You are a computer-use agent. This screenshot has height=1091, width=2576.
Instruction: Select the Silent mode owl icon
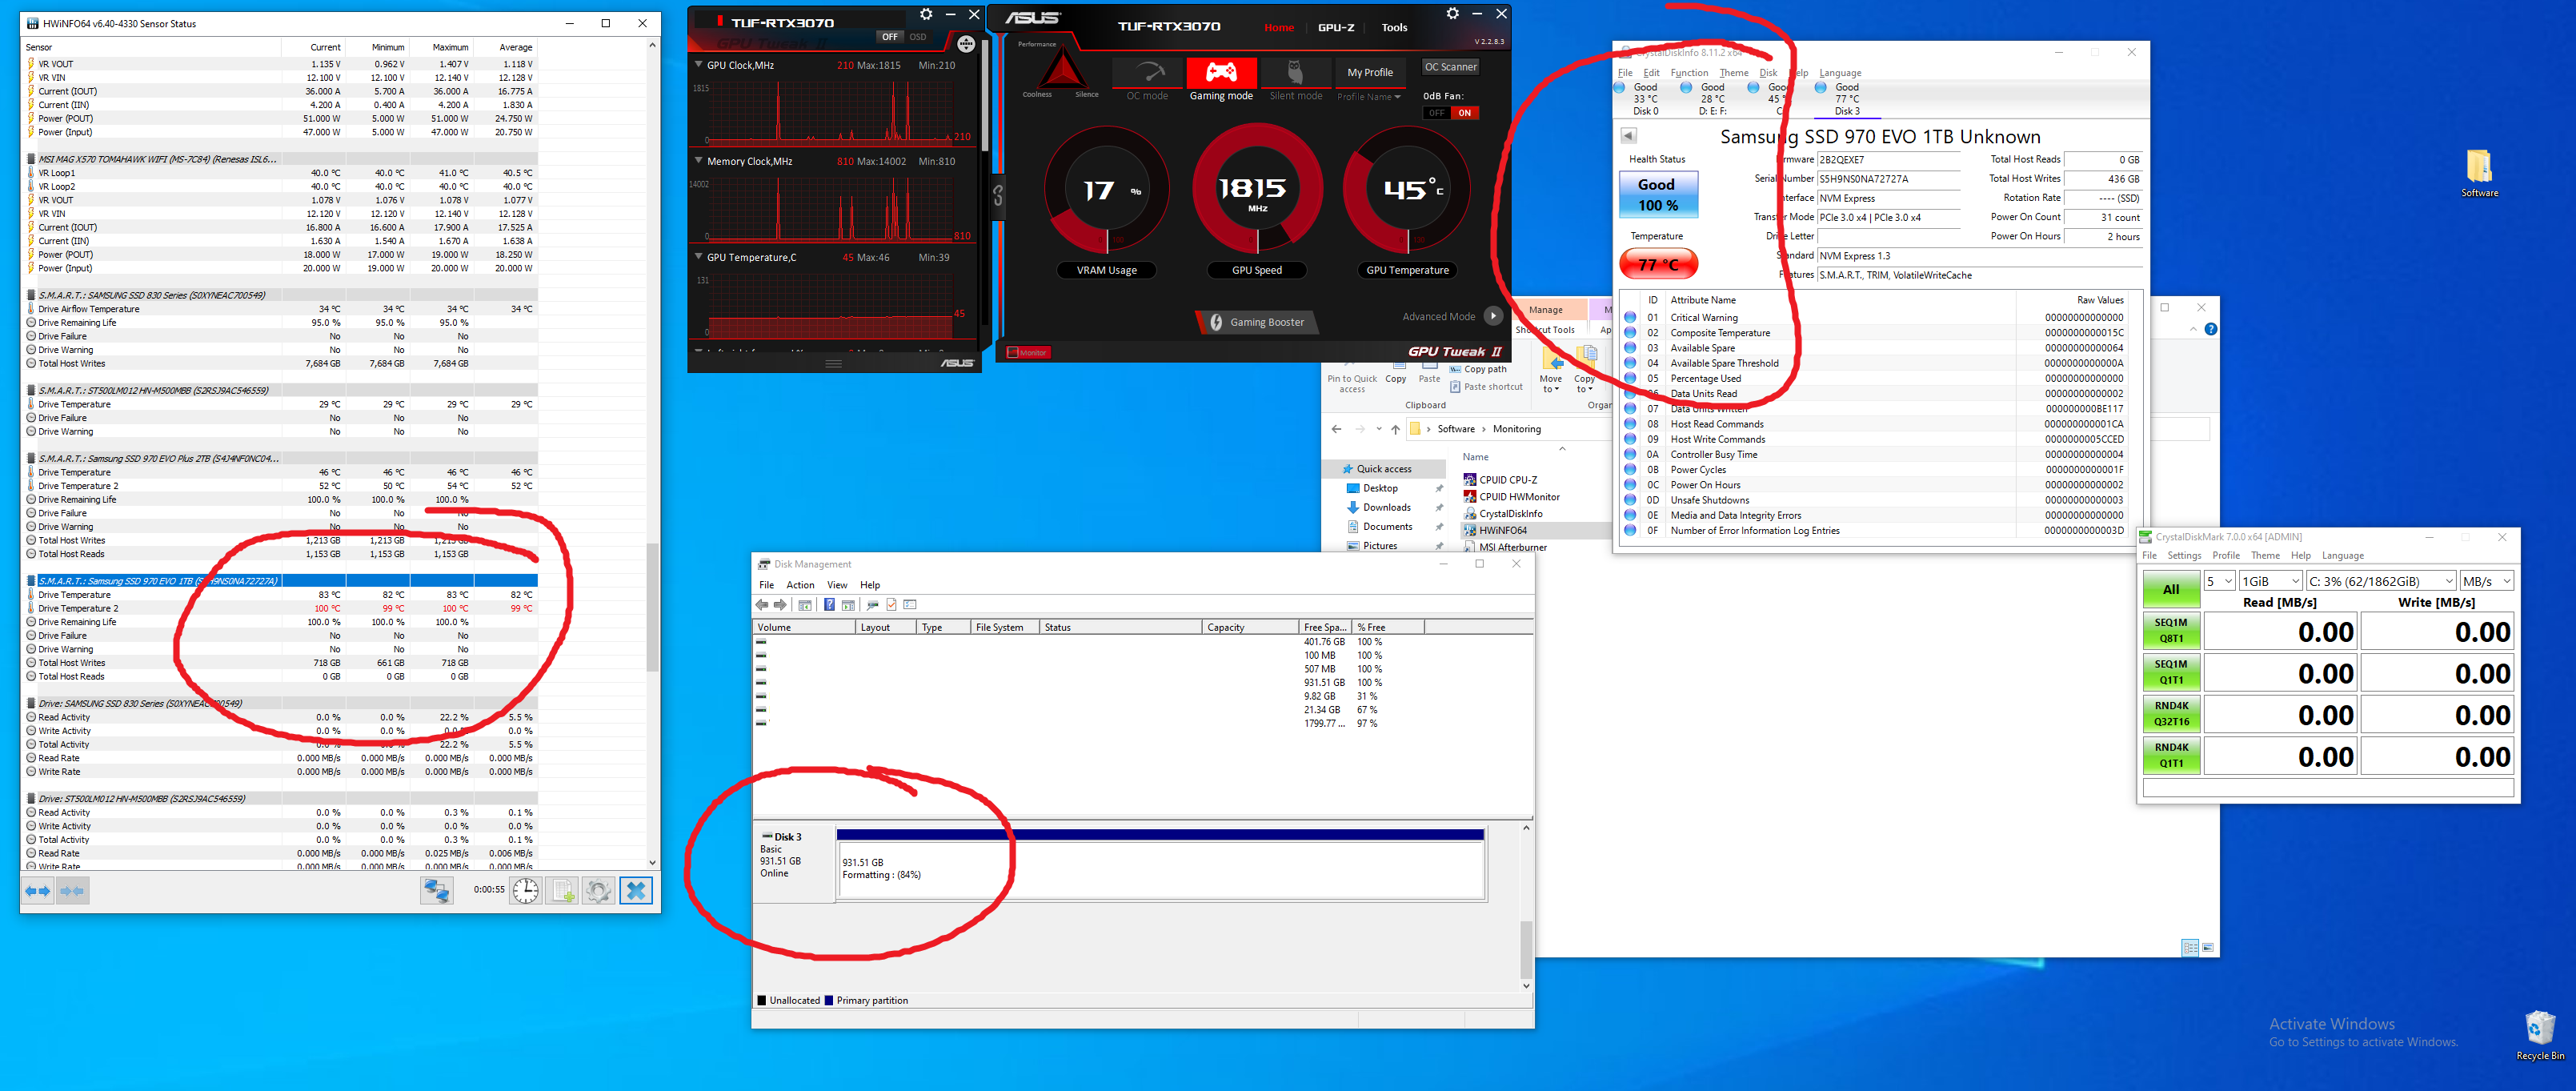pos(1295,74)
